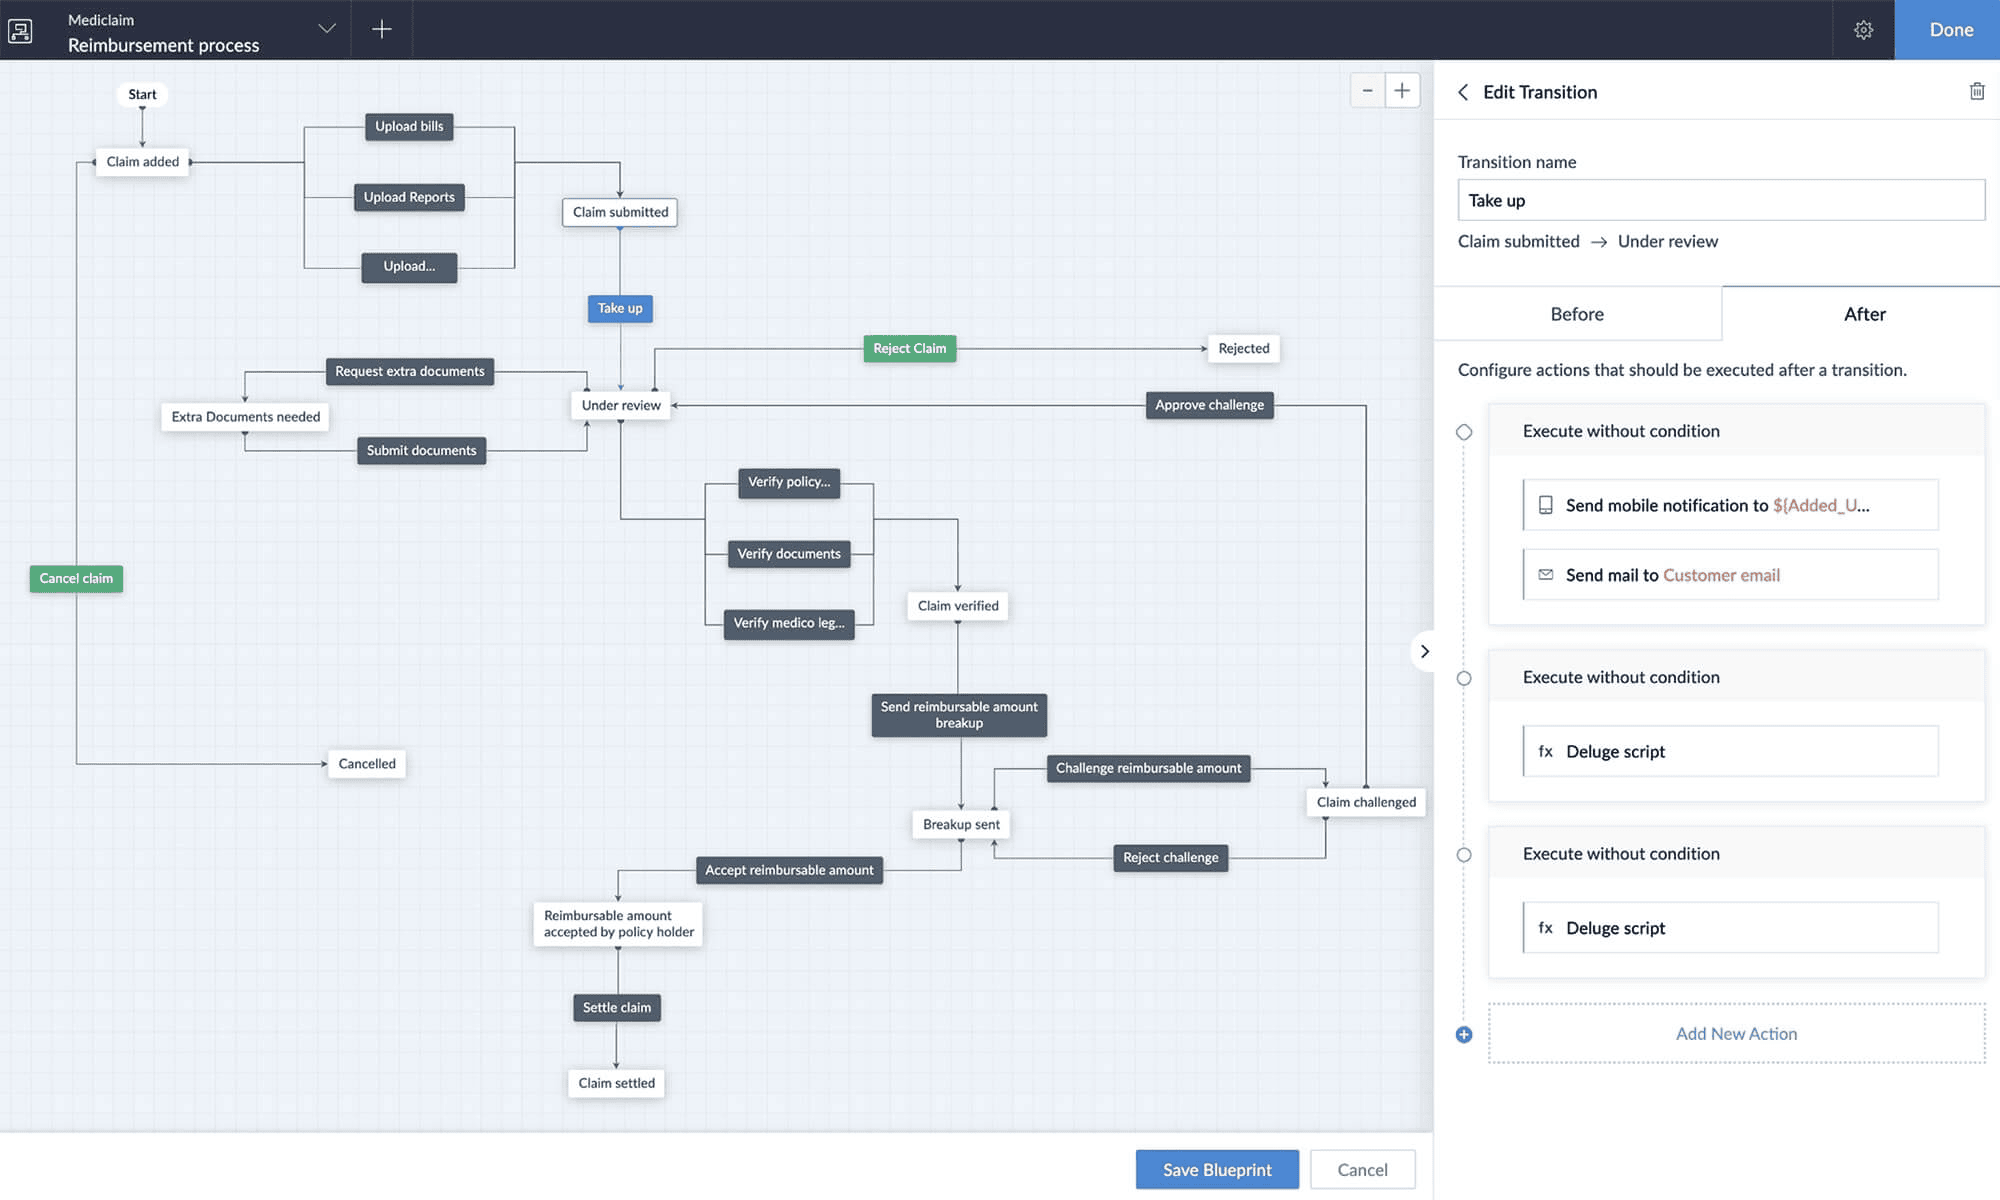The height and width of the screenshot is (1200, 2000).
Task: Click the Save Blueprint button
Action: (1217, 1169)
